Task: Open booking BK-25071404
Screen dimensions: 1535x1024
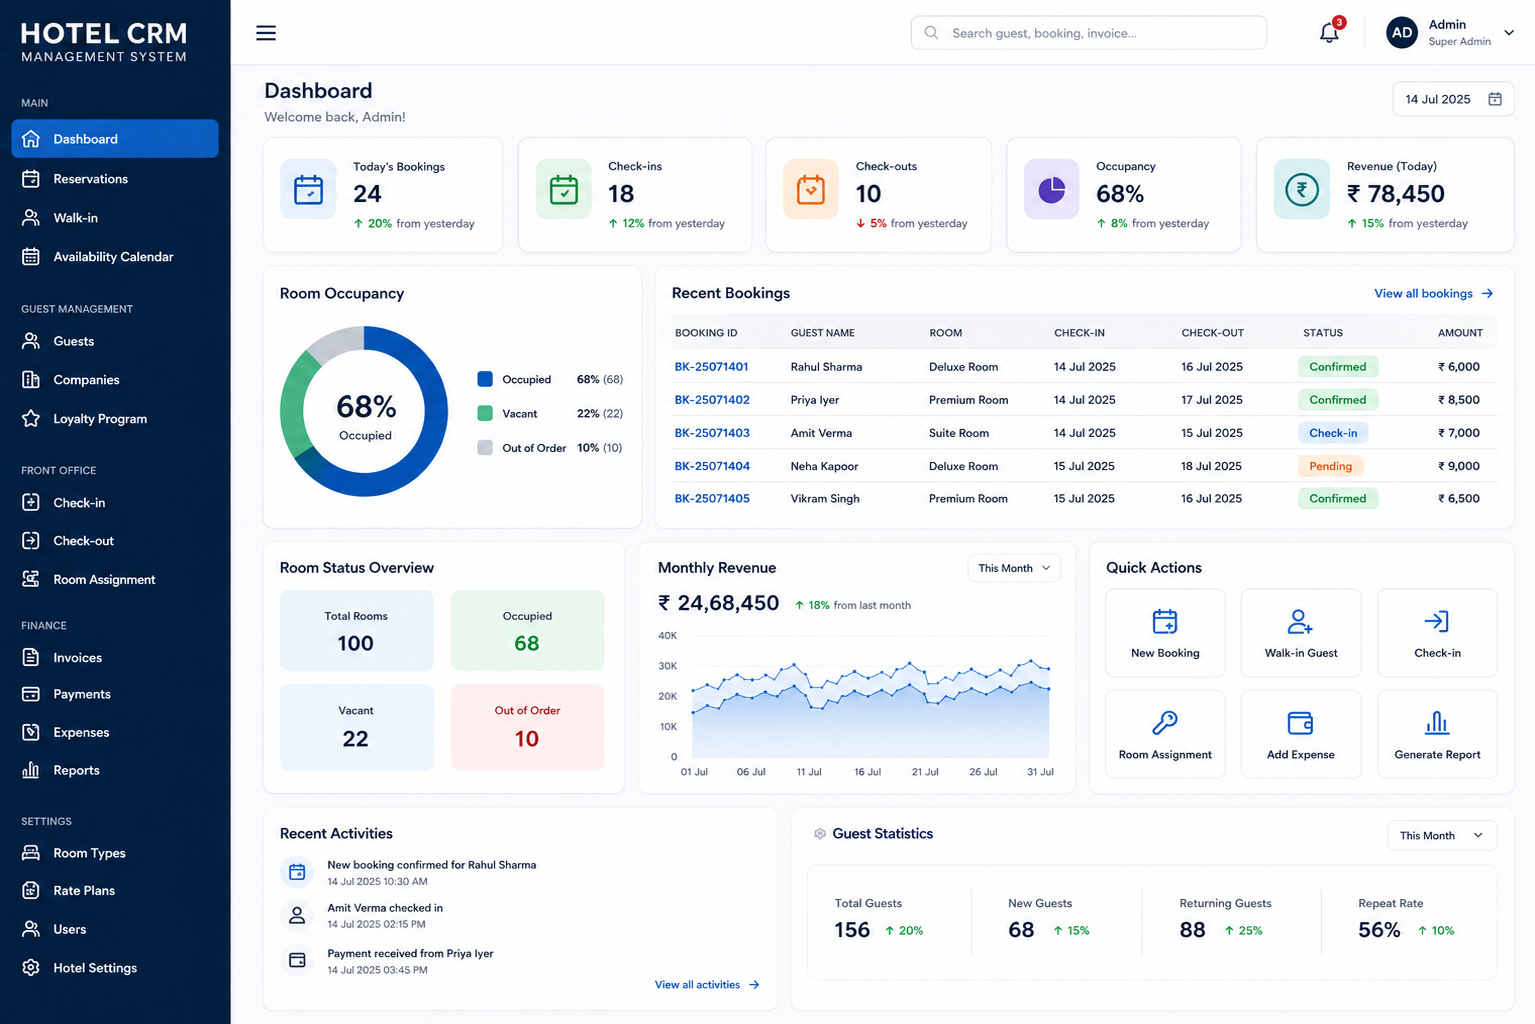Action: click(x=712, y=466)
